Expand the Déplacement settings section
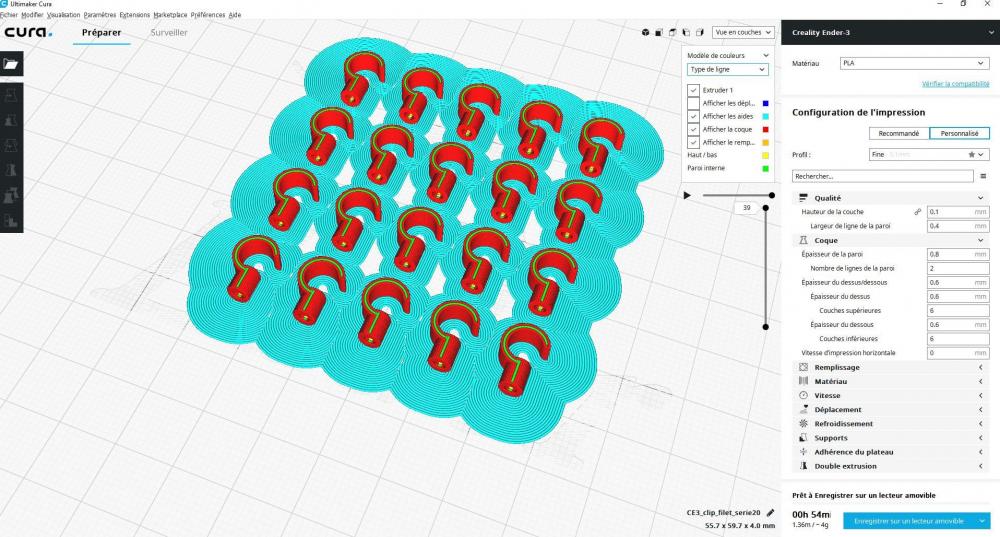This screenshot has width=1000, height=537. tap(980, 409)
